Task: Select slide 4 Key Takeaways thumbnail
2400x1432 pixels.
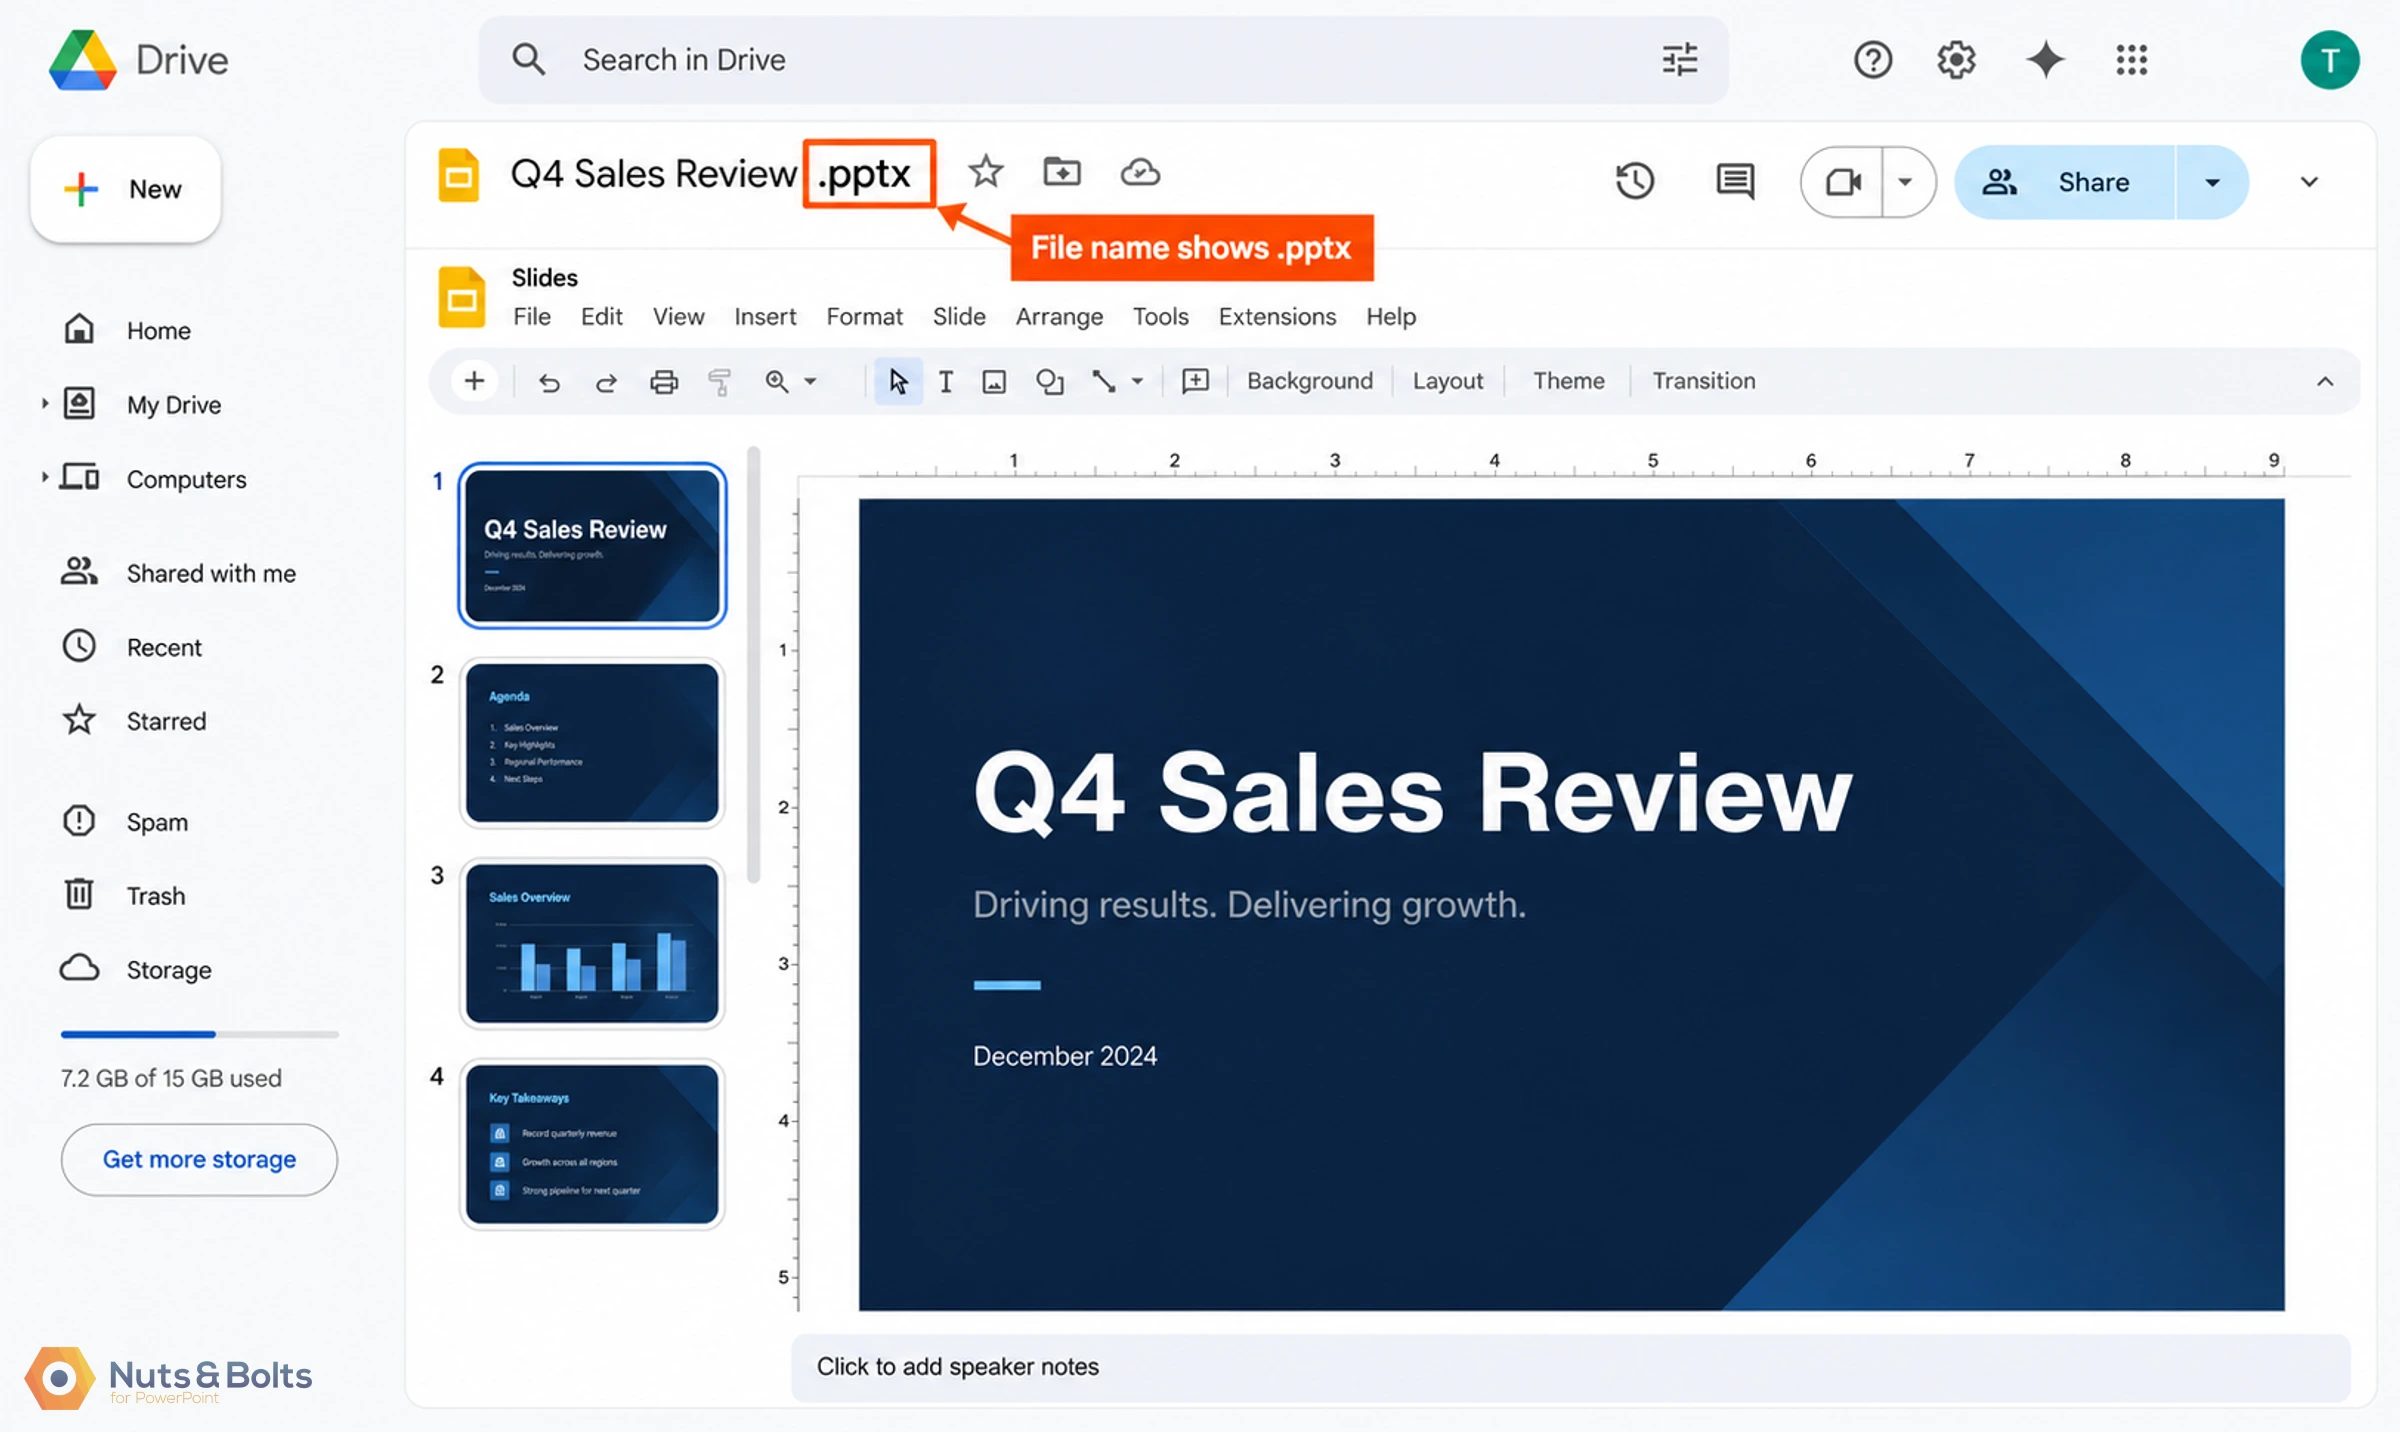Action: tap(592, 1144)
